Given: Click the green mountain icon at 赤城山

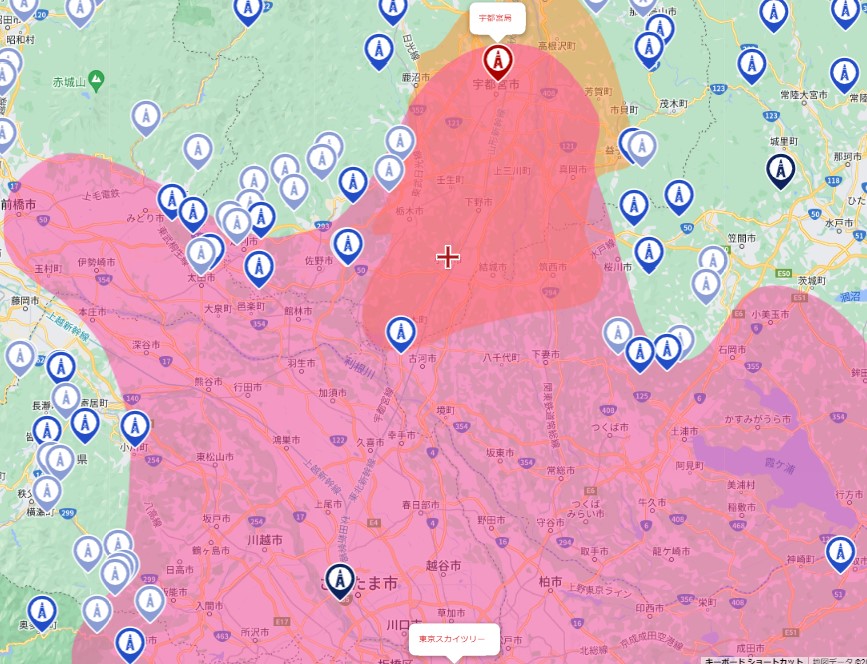Looking at the screenshot, I should 96,78.
